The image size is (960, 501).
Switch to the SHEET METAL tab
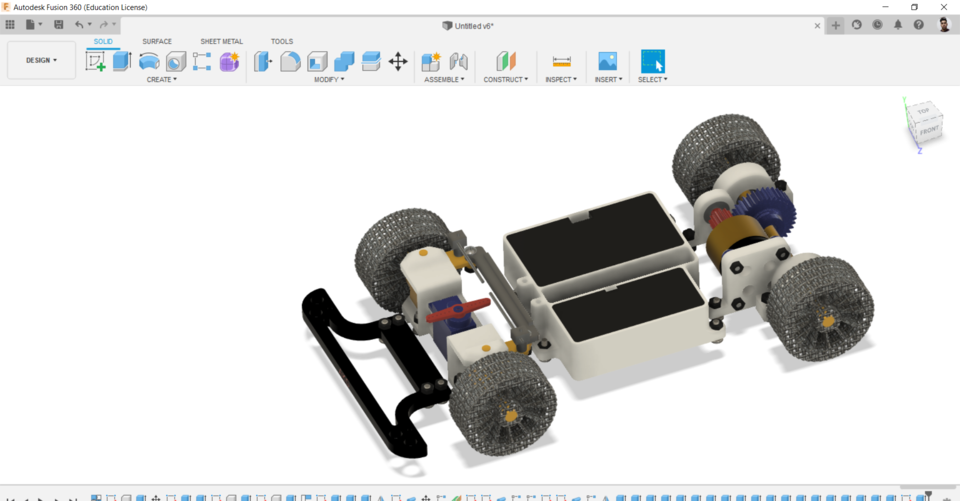click(222, 42)
